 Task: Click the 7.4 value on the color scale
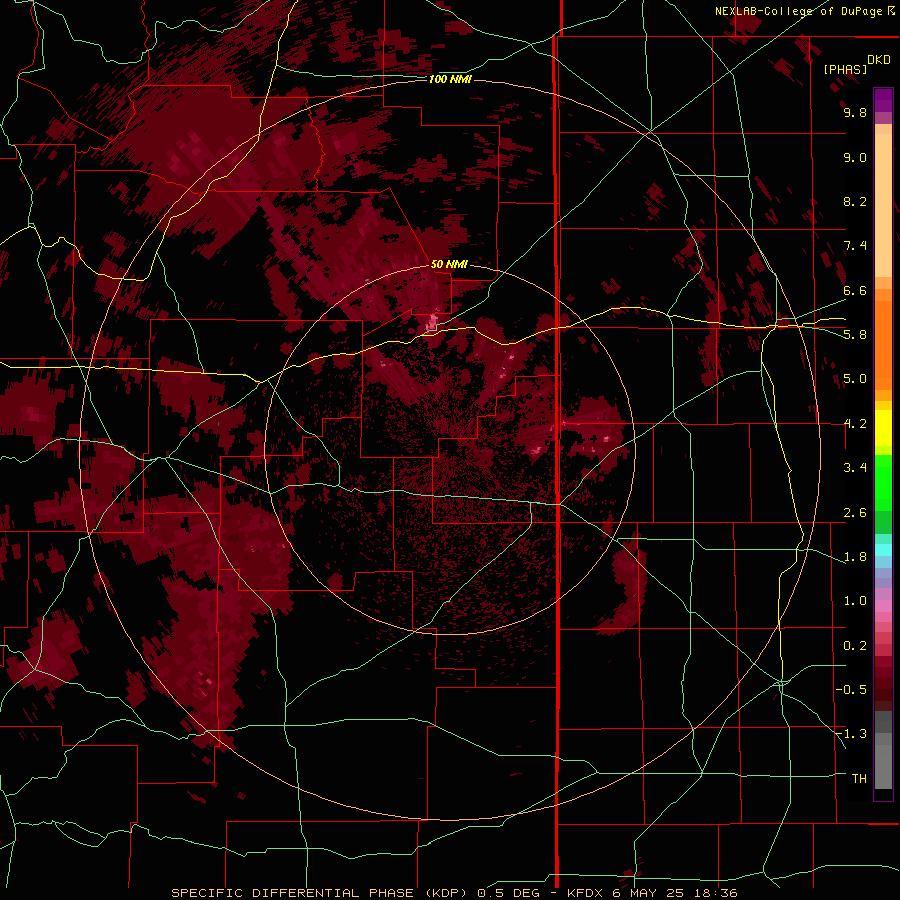coord(855,246)
